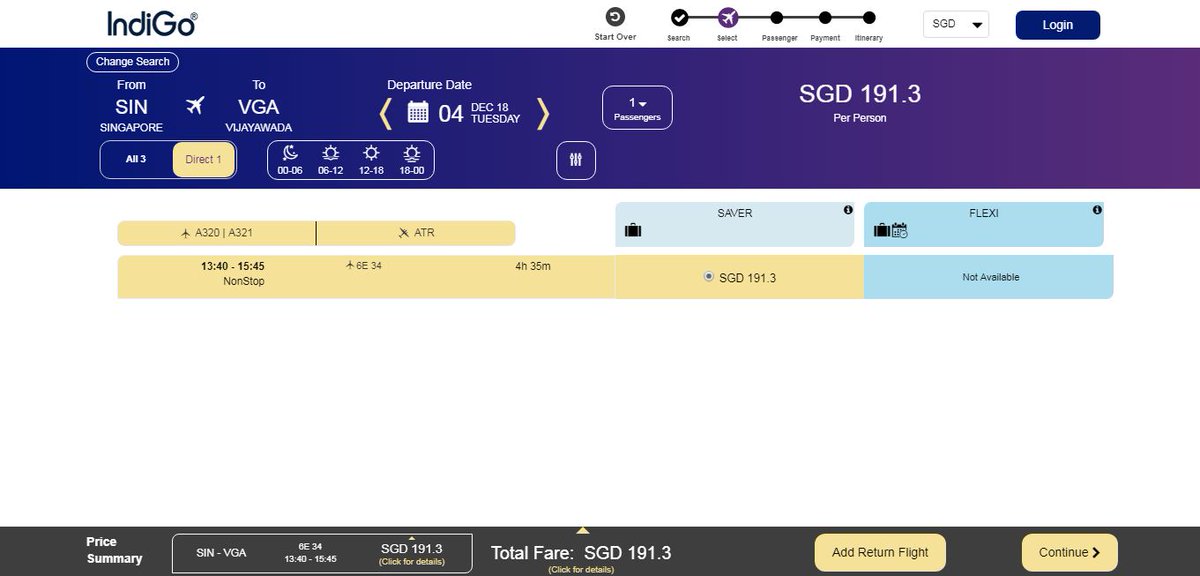Viewport: 1200px width, 576px height.
Task: Select the All 3 flights tab
Action: [136, 159]
